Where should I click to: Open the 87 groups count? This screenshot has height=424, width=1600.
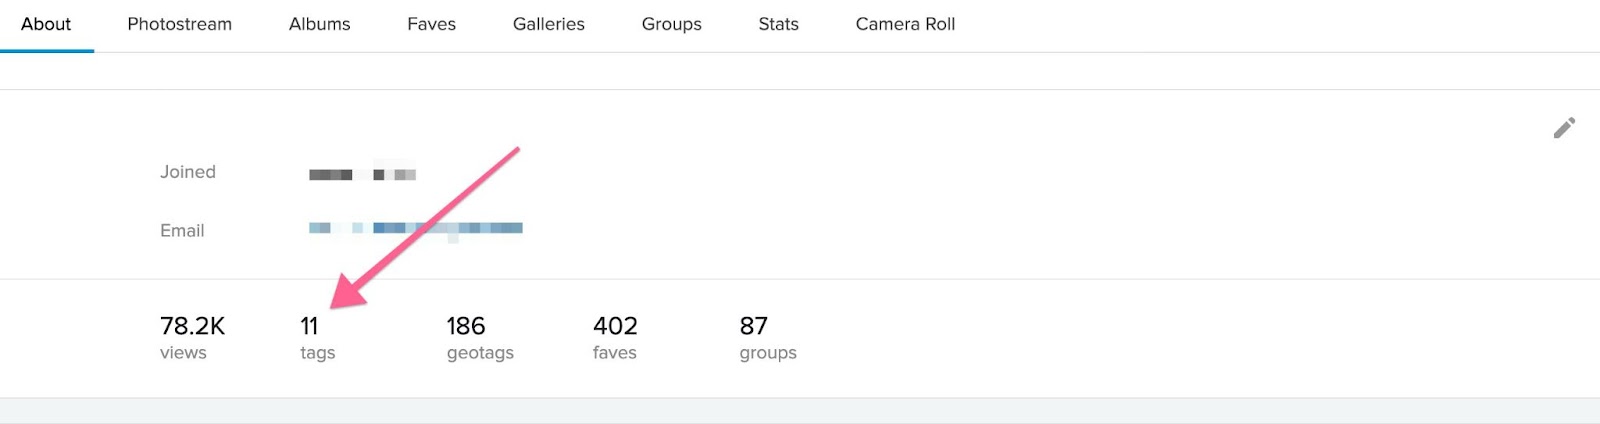pos(754,326)
